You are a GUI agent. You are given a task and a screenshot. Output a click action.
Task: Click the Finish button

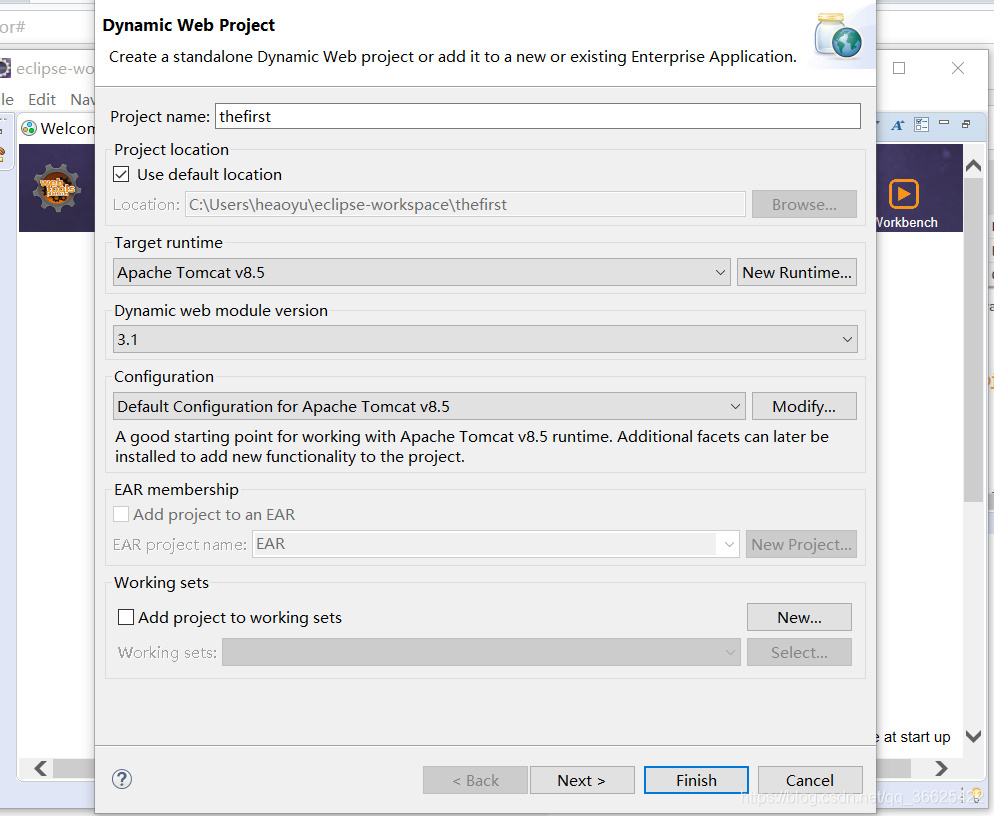696,780
